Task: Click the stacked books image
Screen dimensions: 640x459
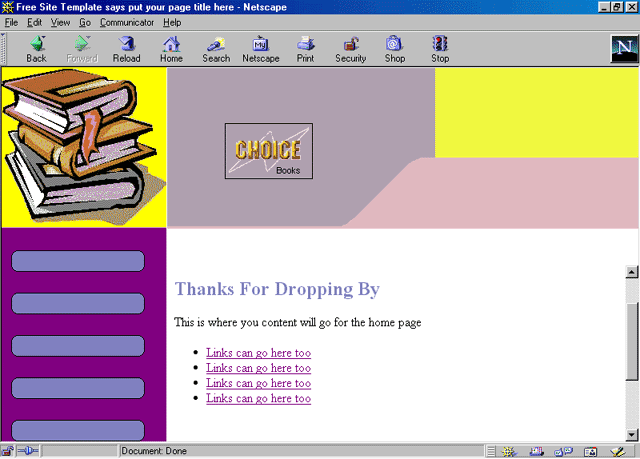Action: (82, 147)
